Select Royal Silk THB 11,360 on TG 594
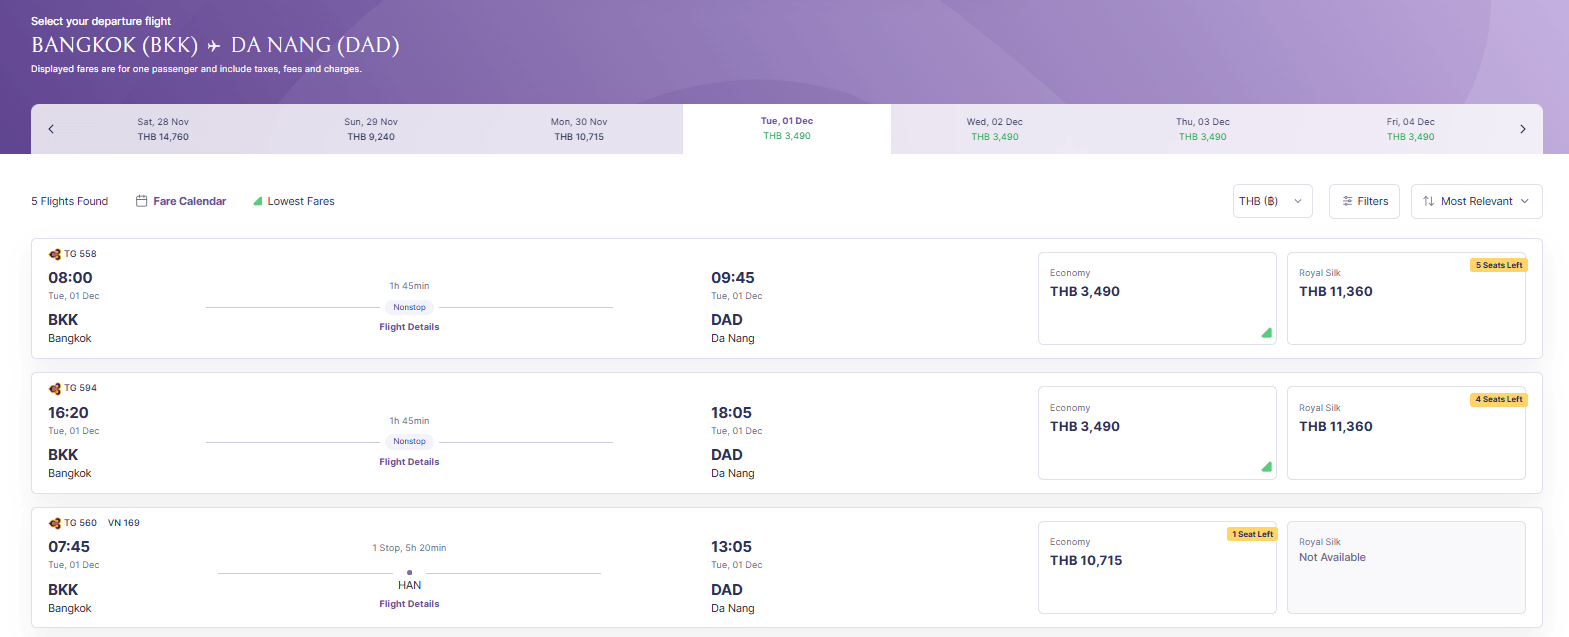 point(1406,433)
